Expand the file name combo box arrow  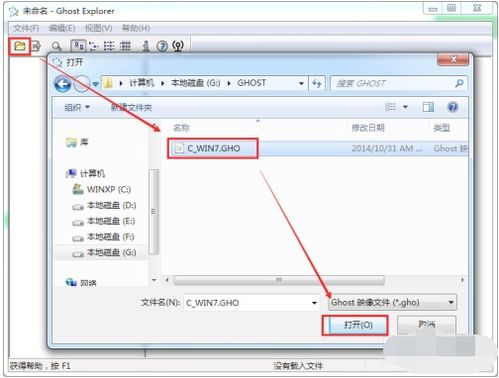click(314, 303)
